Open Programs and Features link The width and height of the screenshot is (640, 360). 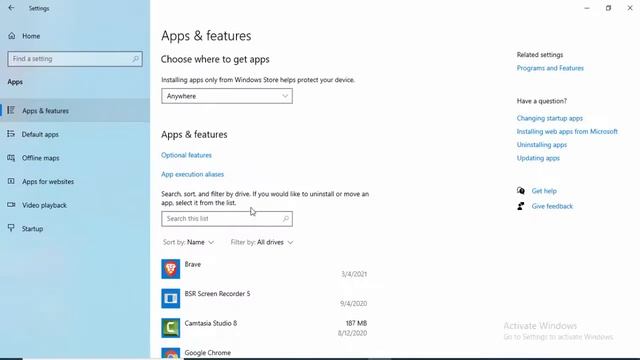click(550, 68)
